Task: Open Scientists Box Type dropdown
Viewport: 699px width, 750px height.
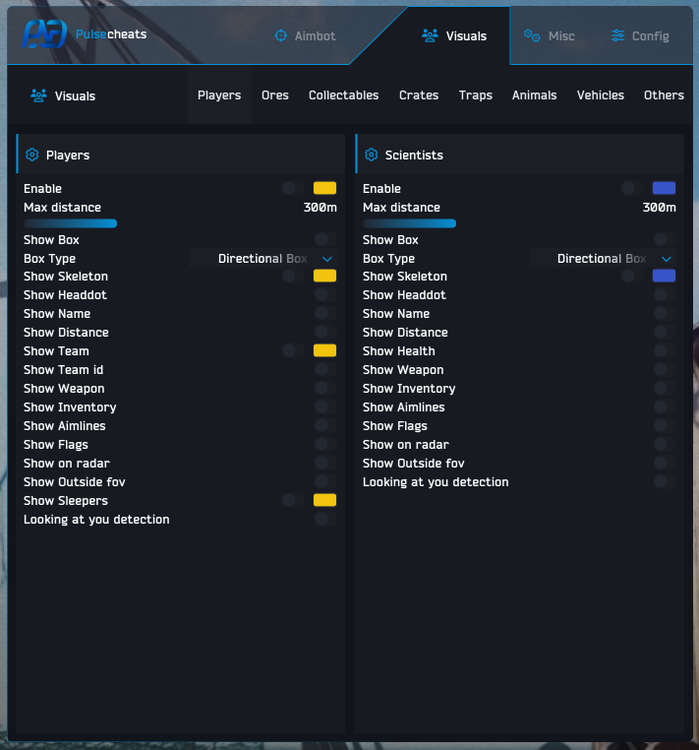Action: point(603,259)
